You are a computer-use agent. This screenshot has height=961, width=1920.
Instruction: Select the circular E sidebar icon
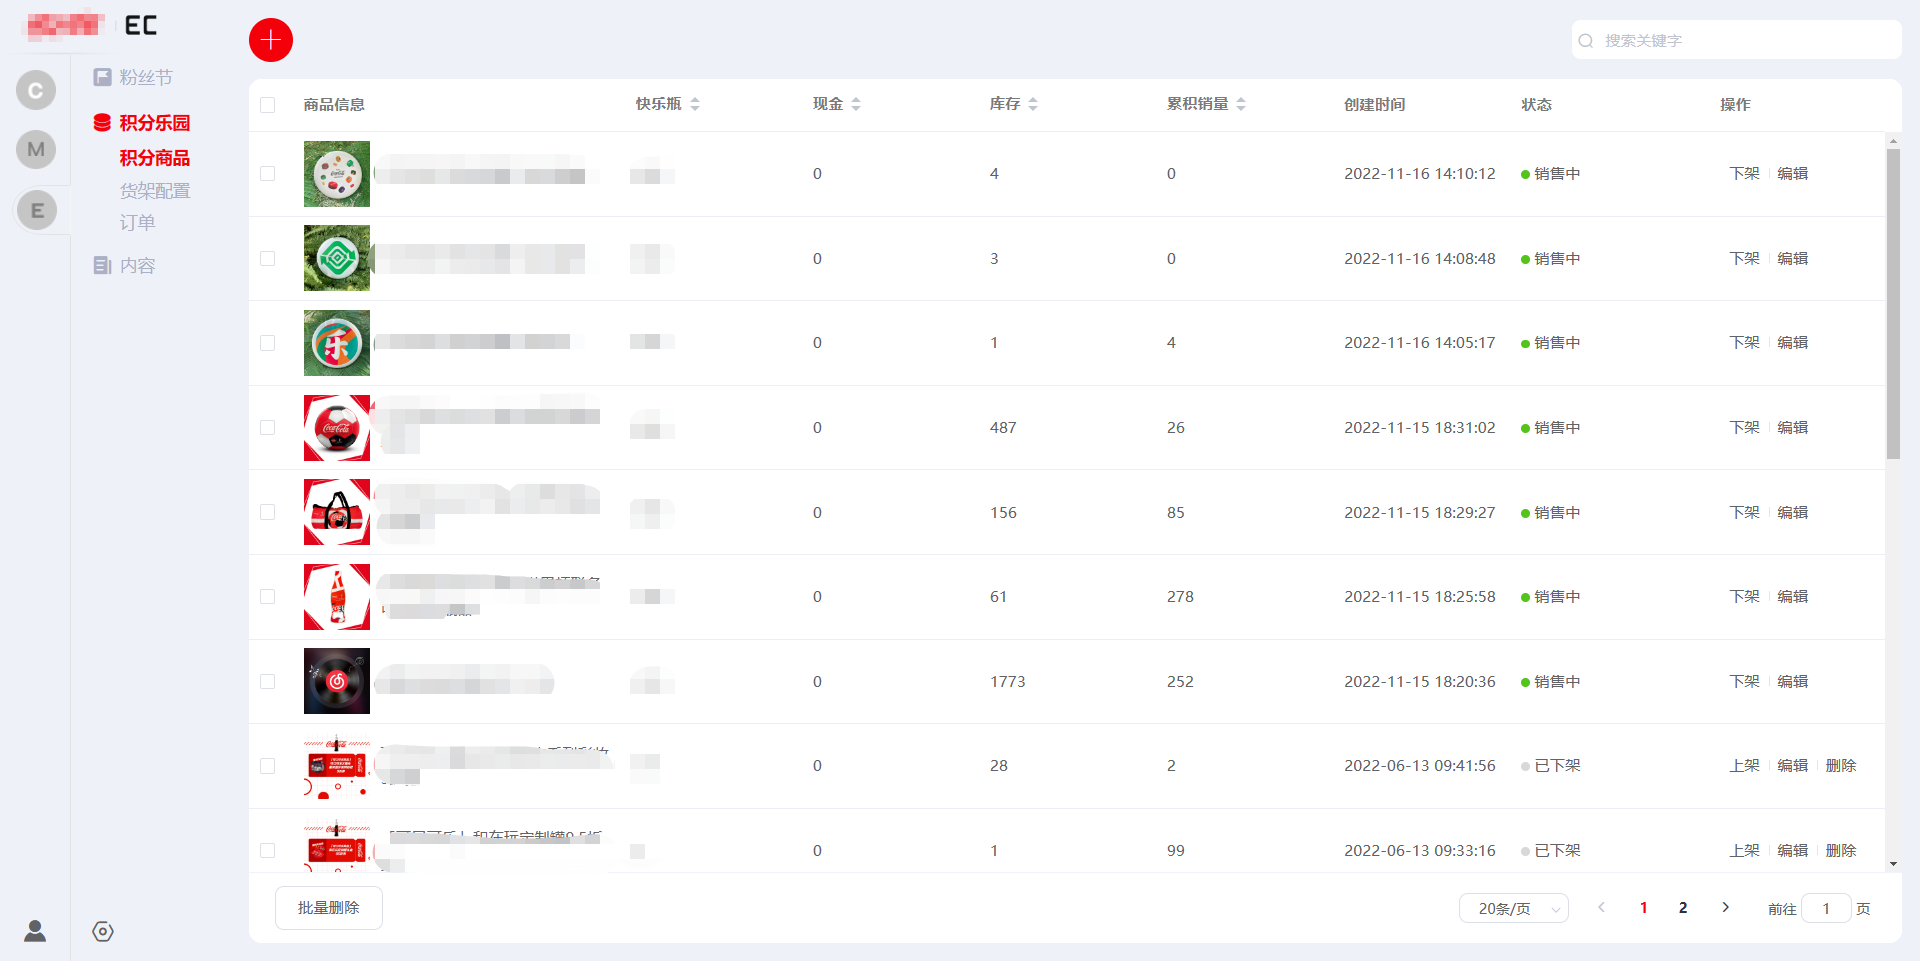(37, 210)
